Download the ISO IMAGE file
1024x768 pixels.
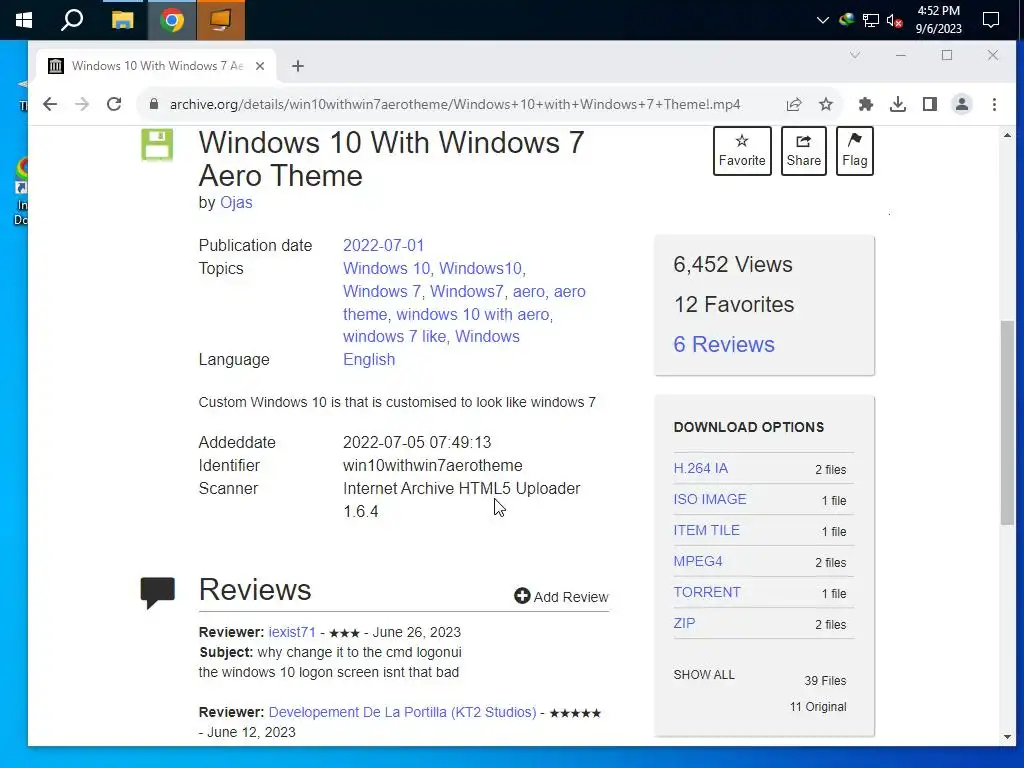click(x=710, y=499)
